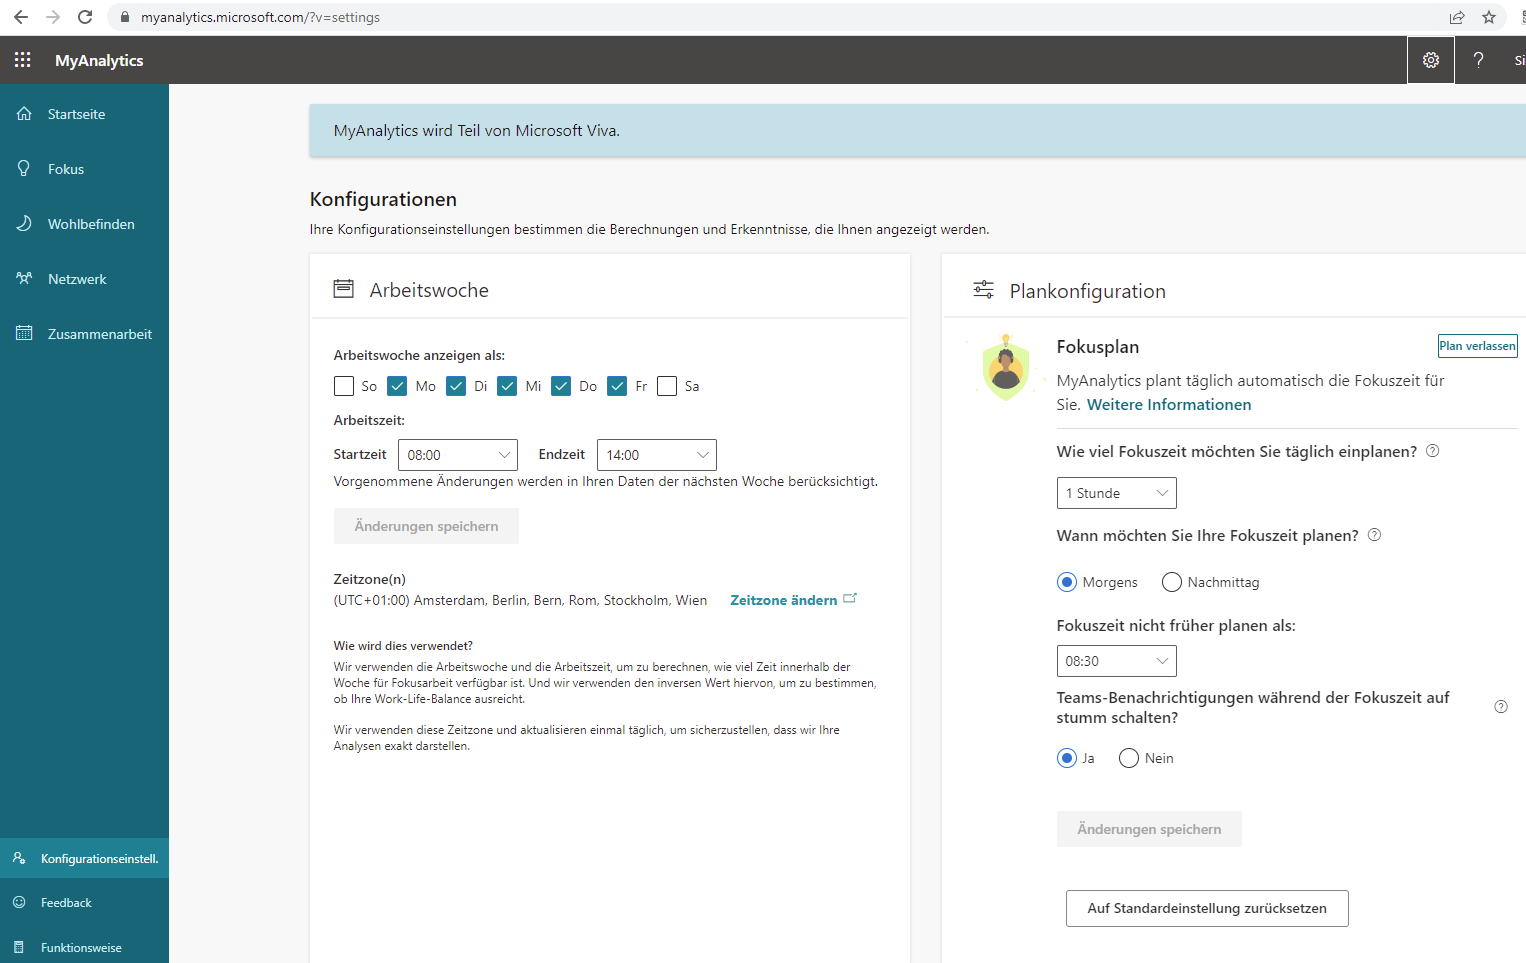The width and height of the screenshot is (1526, 963).
Task: Click the MyAnalytics app title
Action: (x=99, y=60)
